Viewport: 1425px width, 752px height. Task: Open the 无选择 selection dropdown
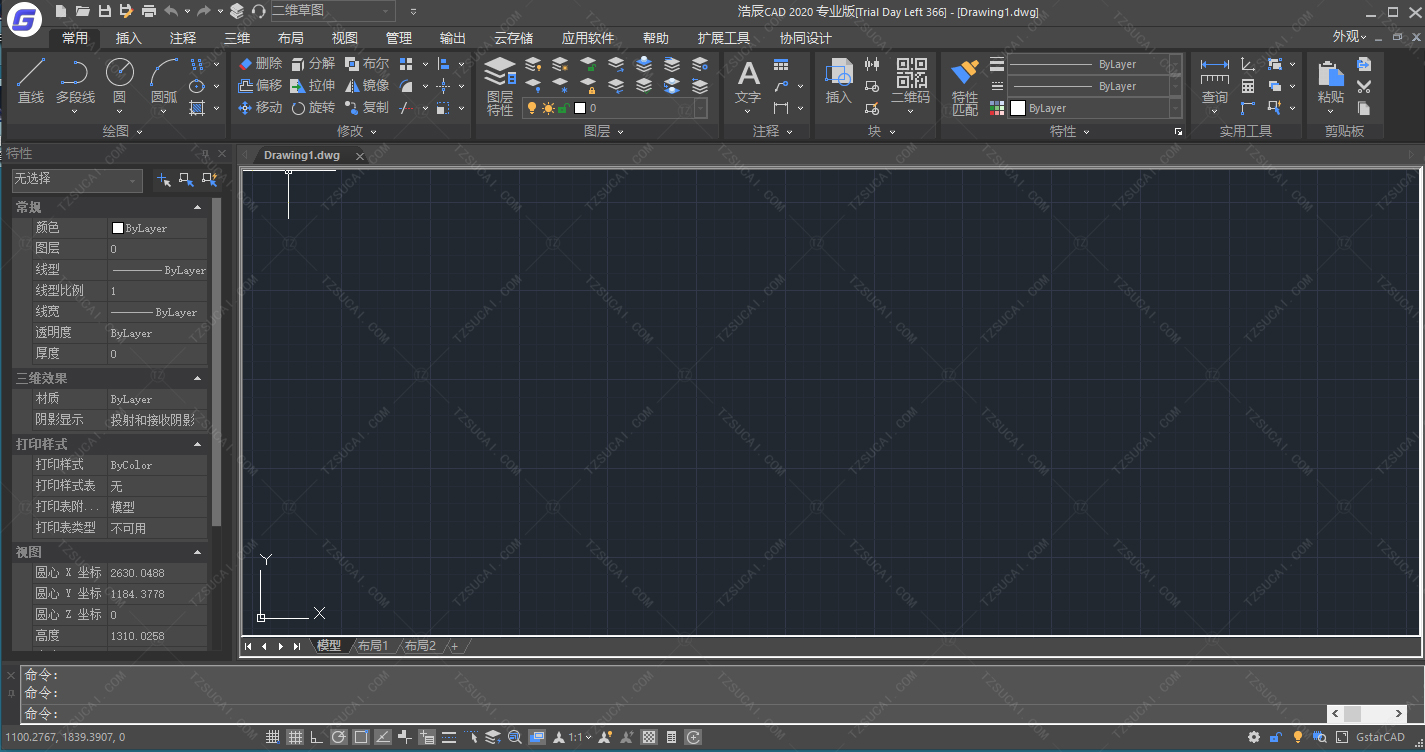[77, 180]
